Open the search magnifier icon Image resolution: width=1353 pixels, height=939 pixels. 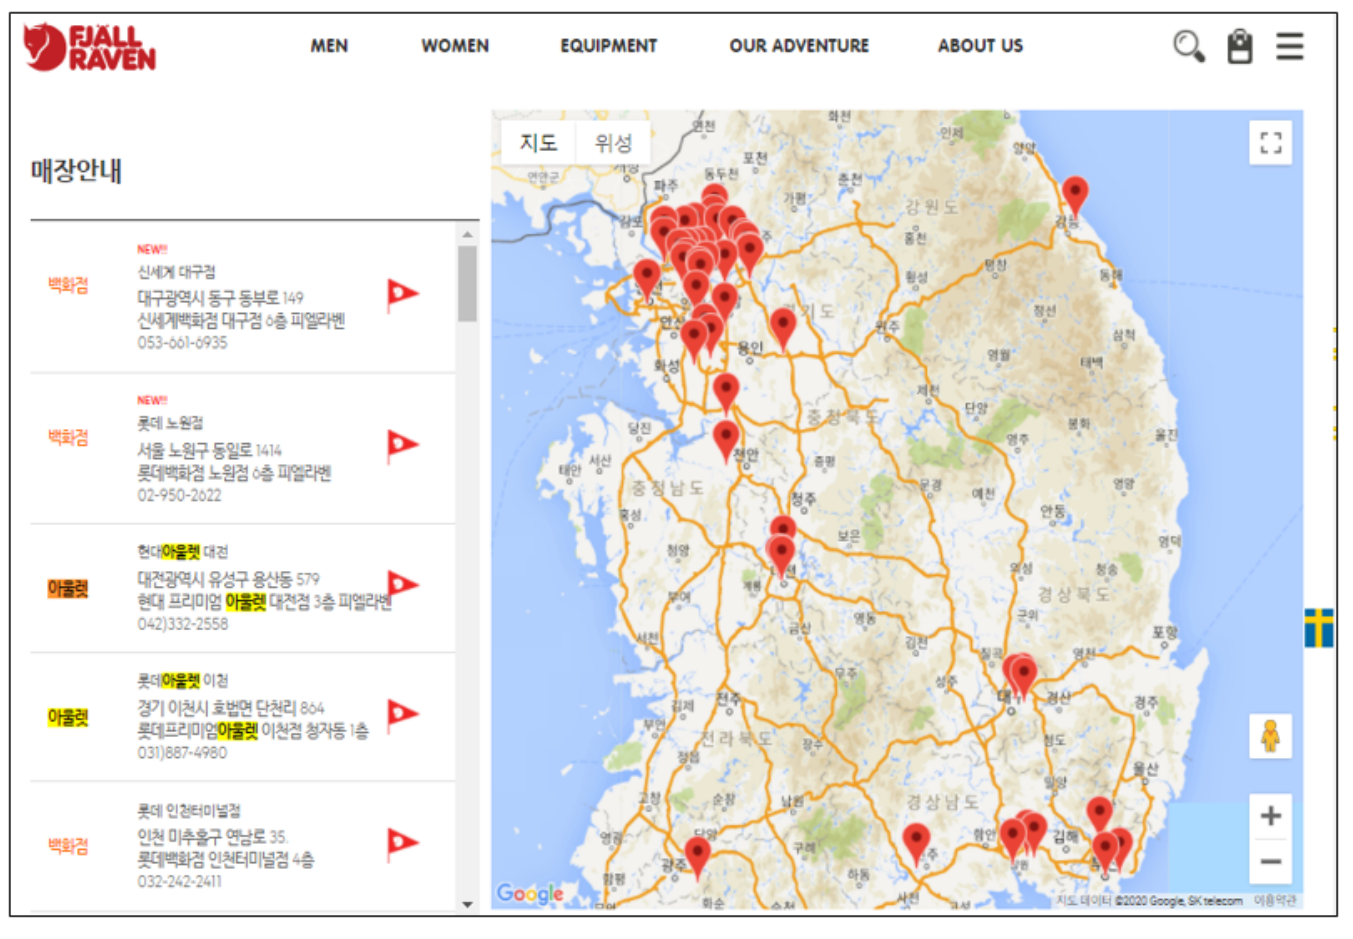point(1188,46)
